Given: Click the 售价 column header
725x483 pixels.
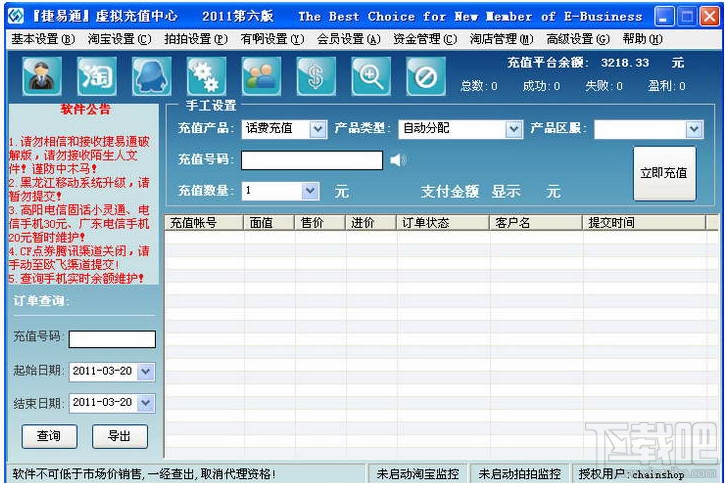Looking at the screenshot, I should (320, 223).
